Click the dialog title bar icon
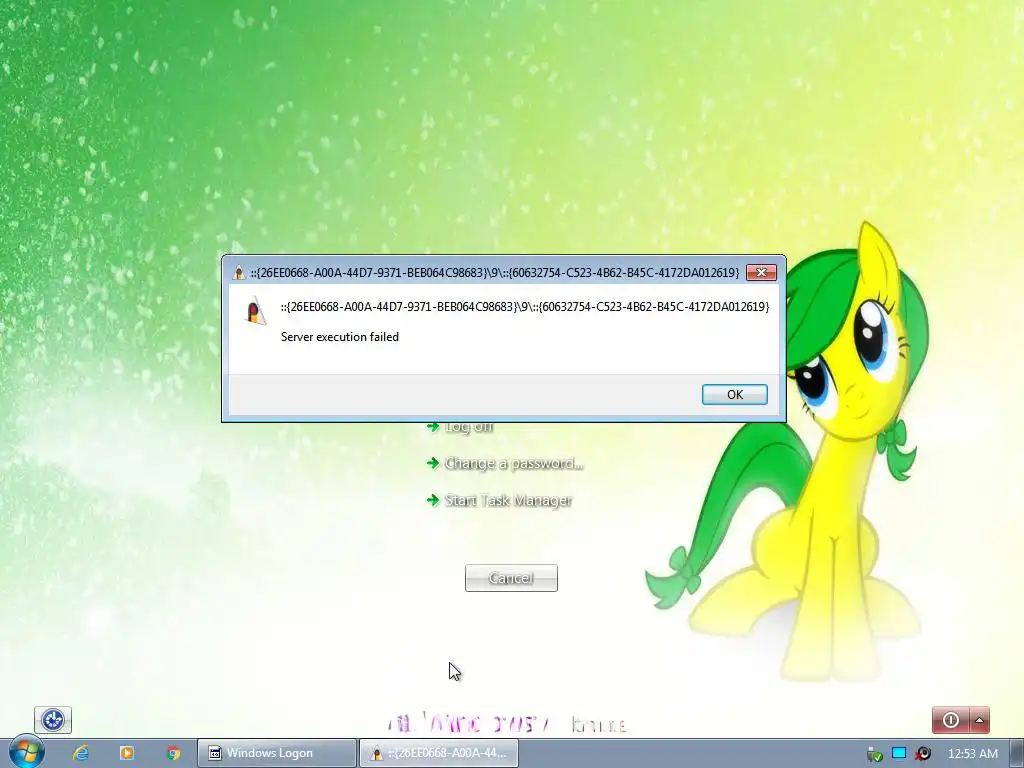Image resolution: width=1024 pixels, height=768 pixels. point(239,272)
